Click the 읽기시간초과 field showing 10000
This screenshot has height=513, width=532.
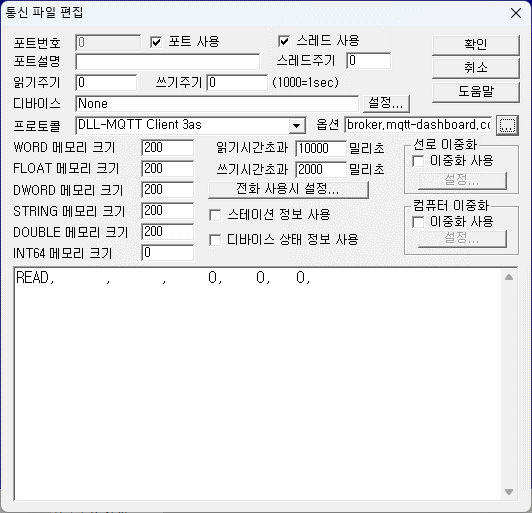tap(321, 149)
